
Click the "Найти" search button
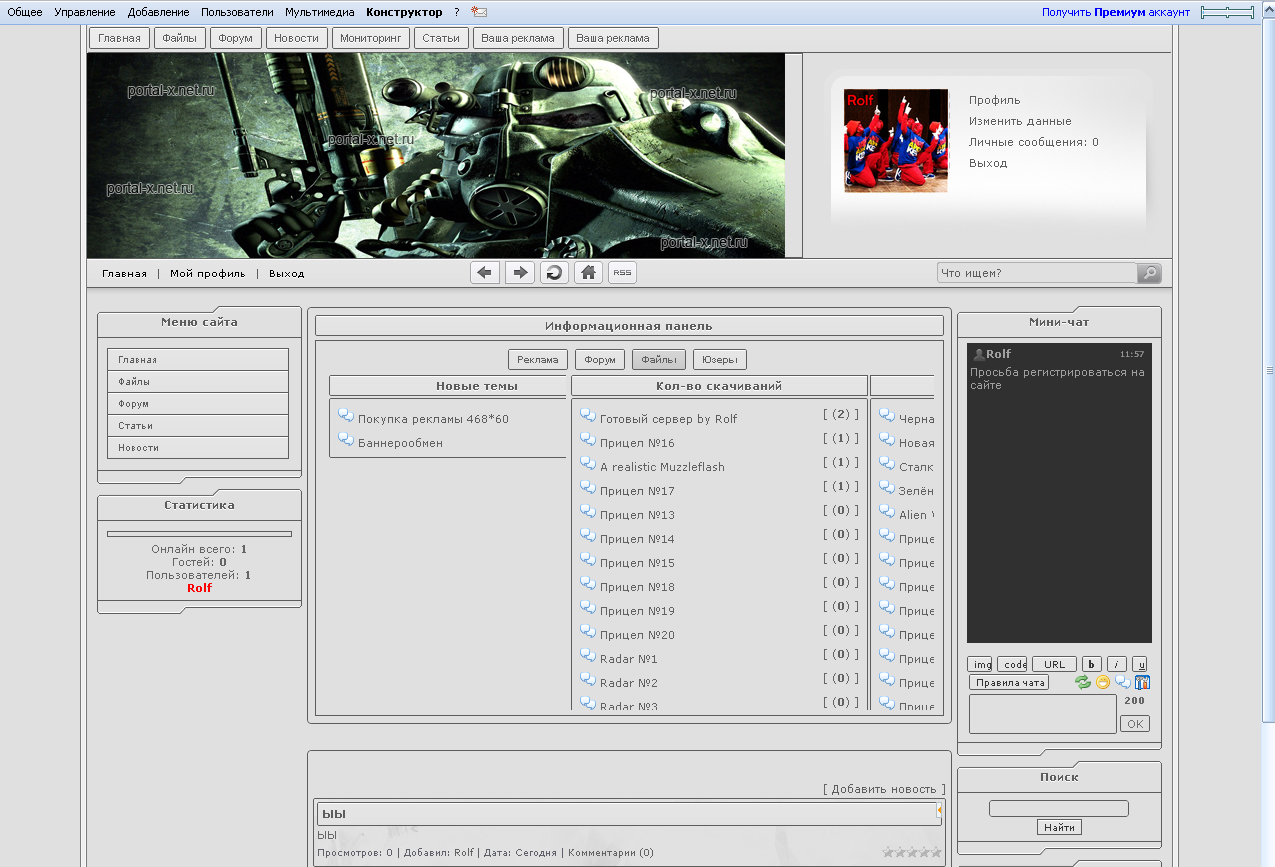point(1059,827)
